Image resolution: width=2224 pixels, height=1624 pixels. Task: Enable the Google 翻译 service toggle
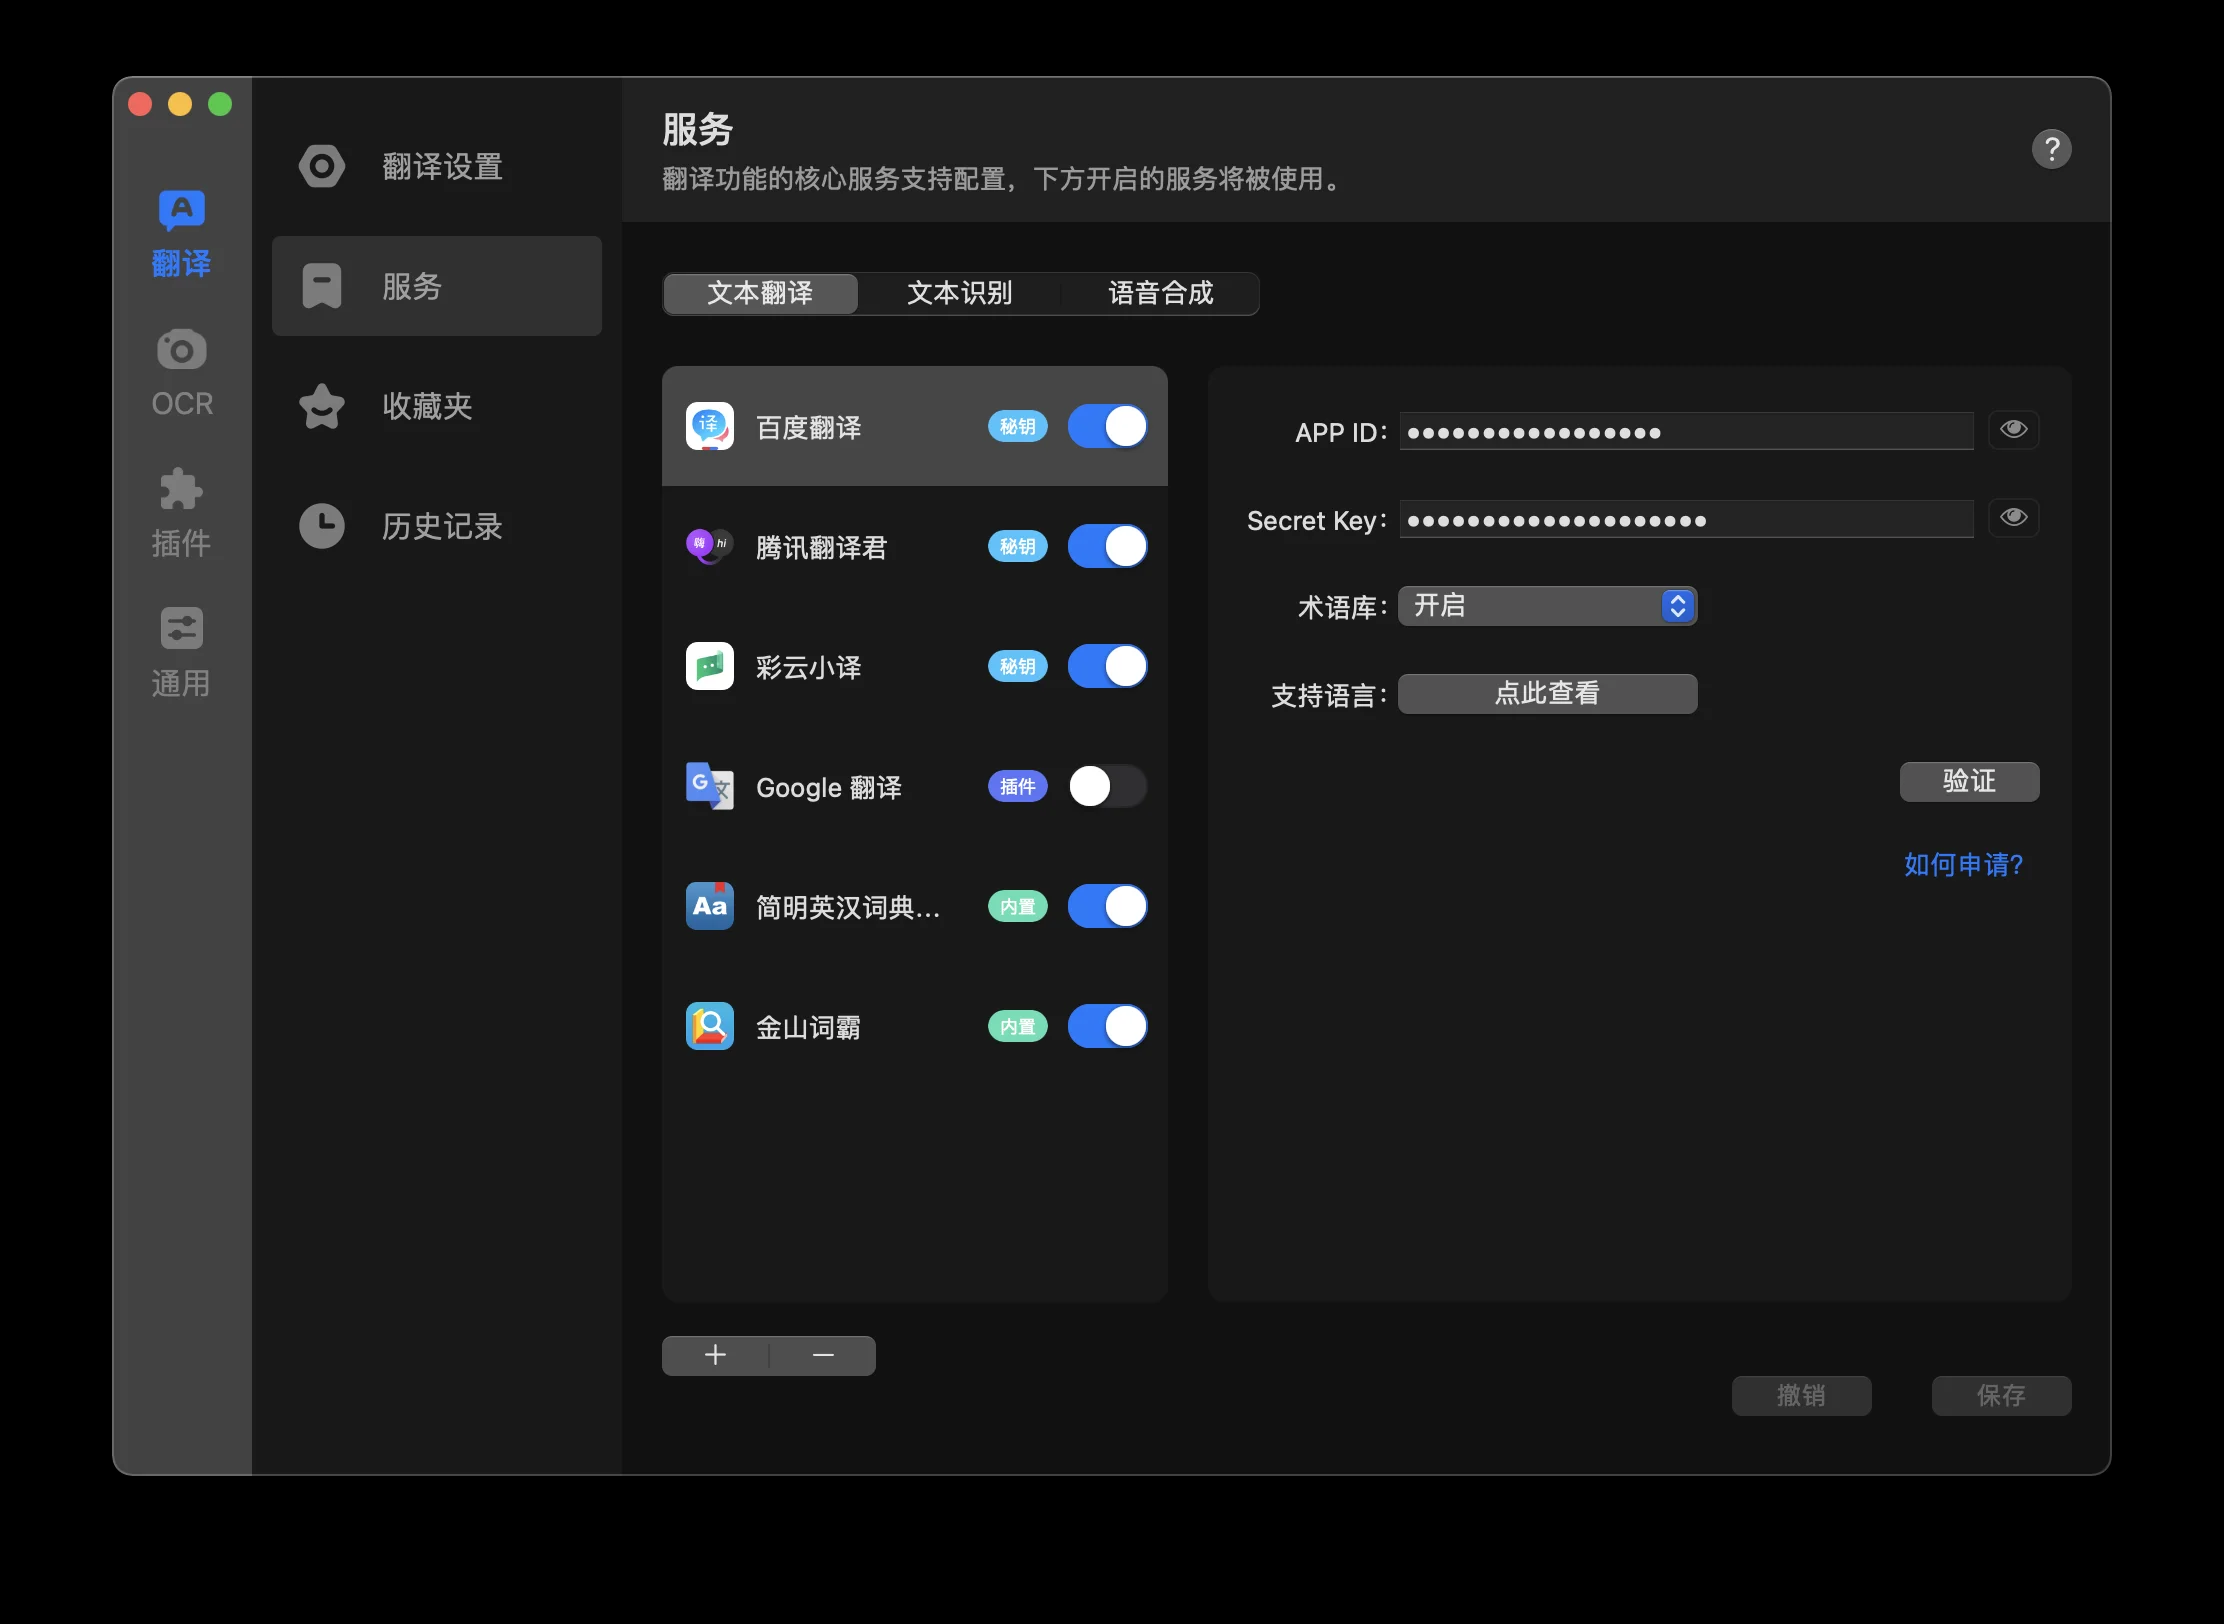click(x=1107, y=787)
